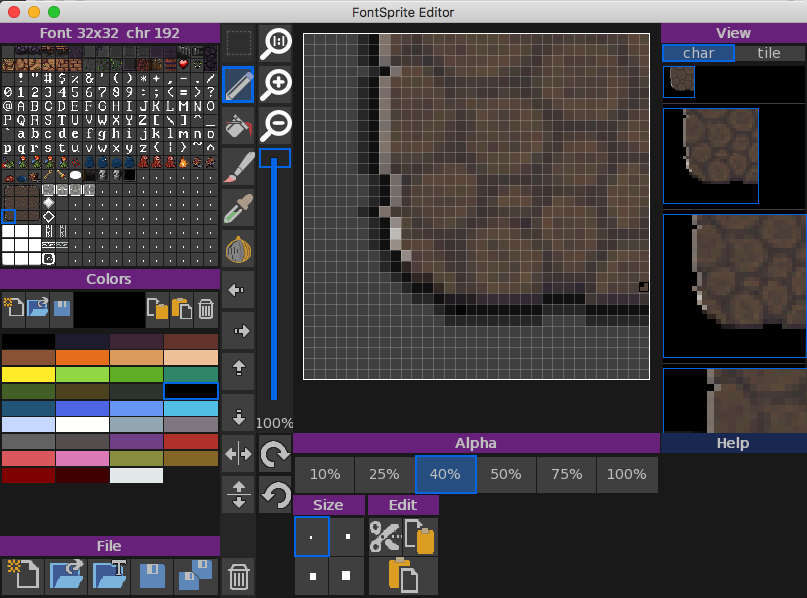Viewport: 807px width, 598px height.
Task: Rotate the sprite clockwise
Action: pos(275,454)
